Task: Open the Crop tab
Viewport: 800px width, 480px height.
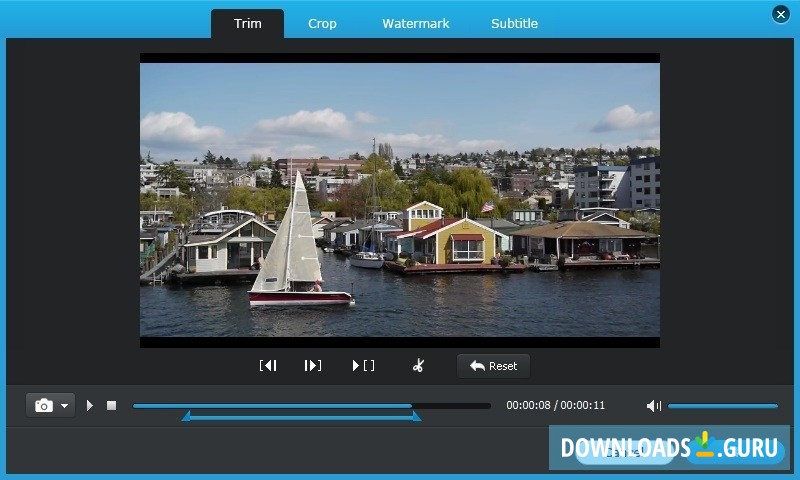Action: pos(322,23)
